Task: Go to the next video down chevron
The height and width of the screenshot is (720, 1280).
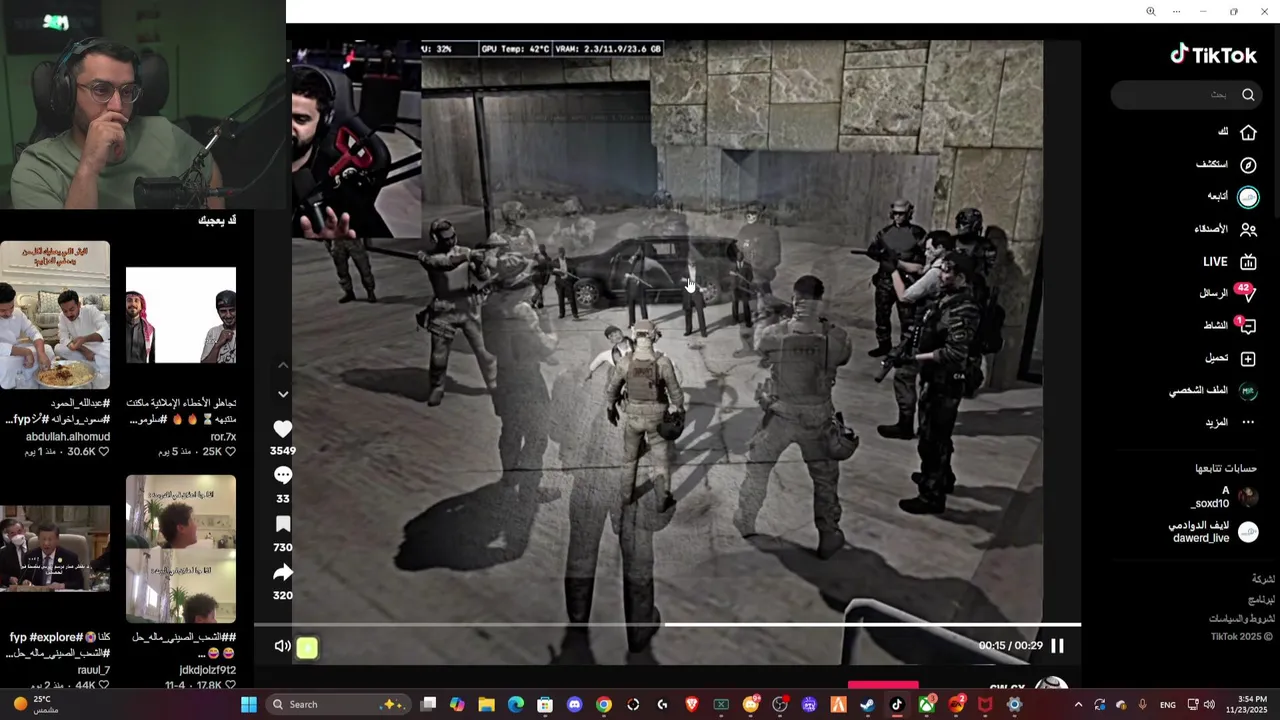Action: tap(283, 394)
